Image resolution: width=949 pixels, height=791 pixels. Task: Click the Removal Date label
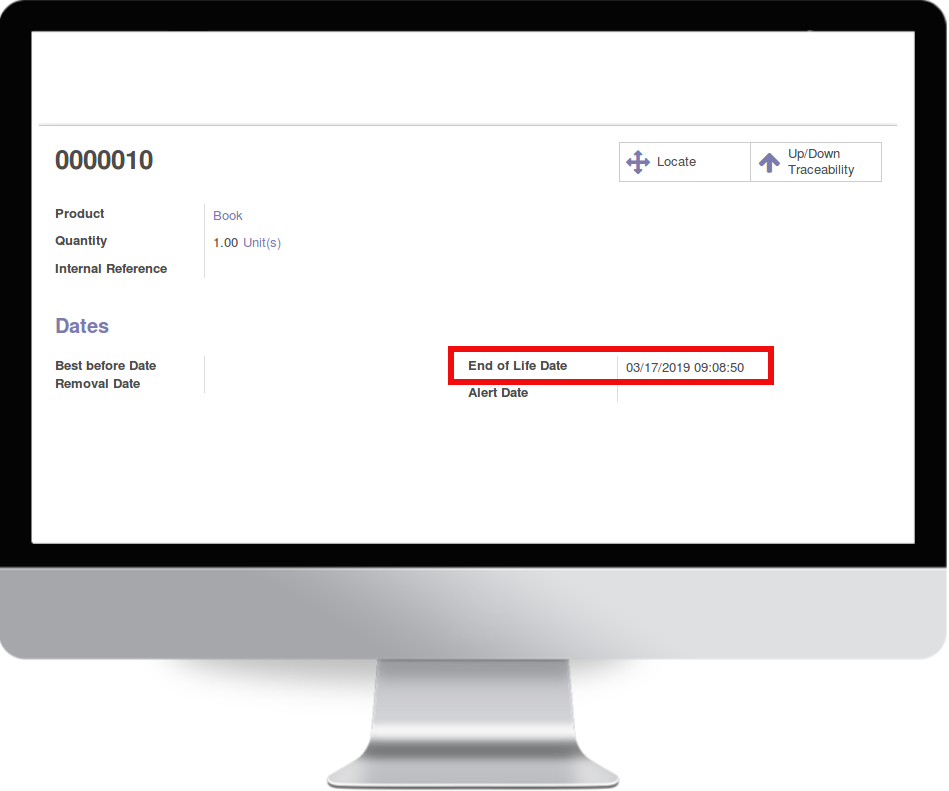point(97,384)
